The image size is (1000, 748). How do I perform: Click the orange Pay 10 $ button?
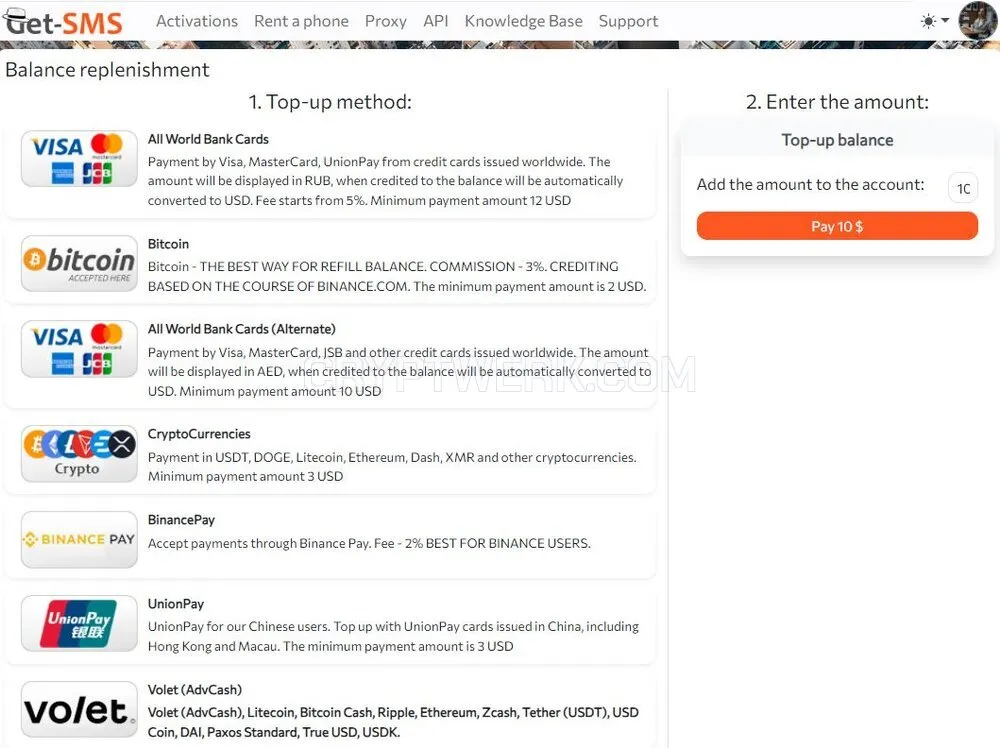click(x=837, y=226)
